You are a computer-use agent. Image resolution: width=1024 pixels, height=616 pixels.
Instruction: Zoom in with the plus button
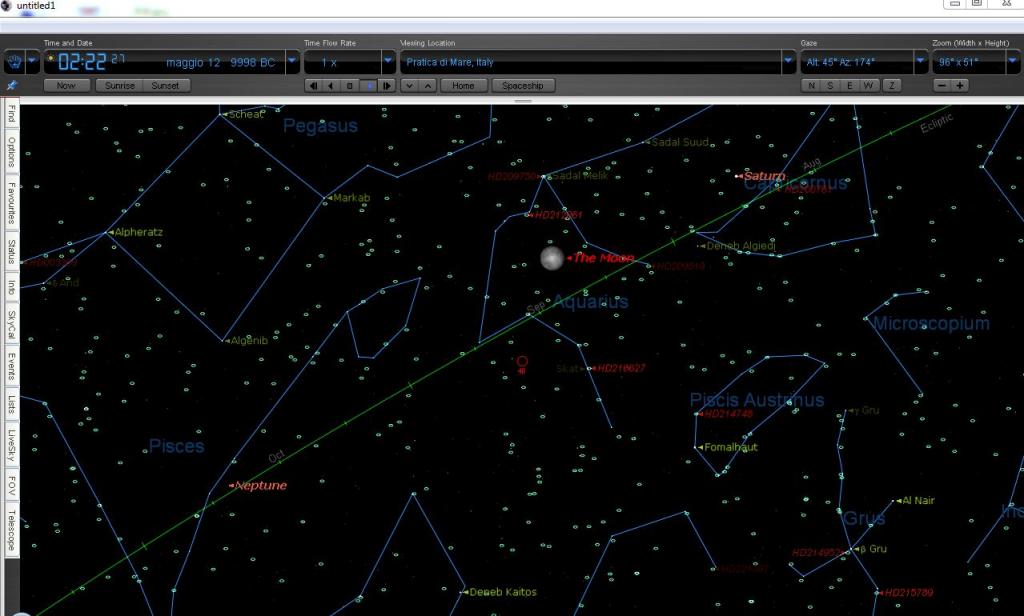click(960, 86)
